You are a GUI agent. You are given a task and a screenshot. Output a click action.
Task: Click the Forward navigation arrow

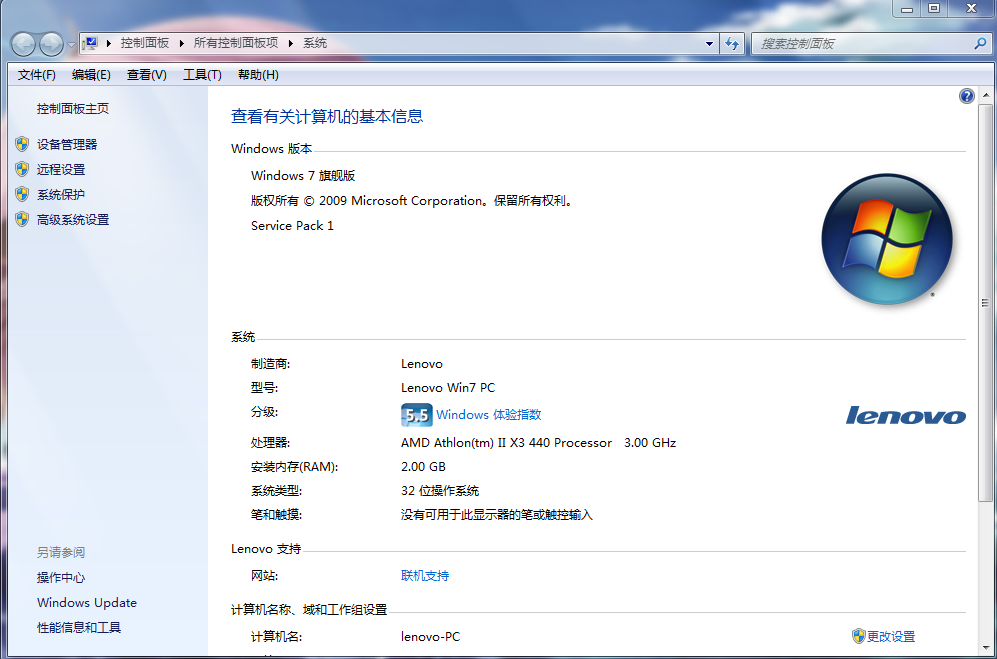pos(52,44)
